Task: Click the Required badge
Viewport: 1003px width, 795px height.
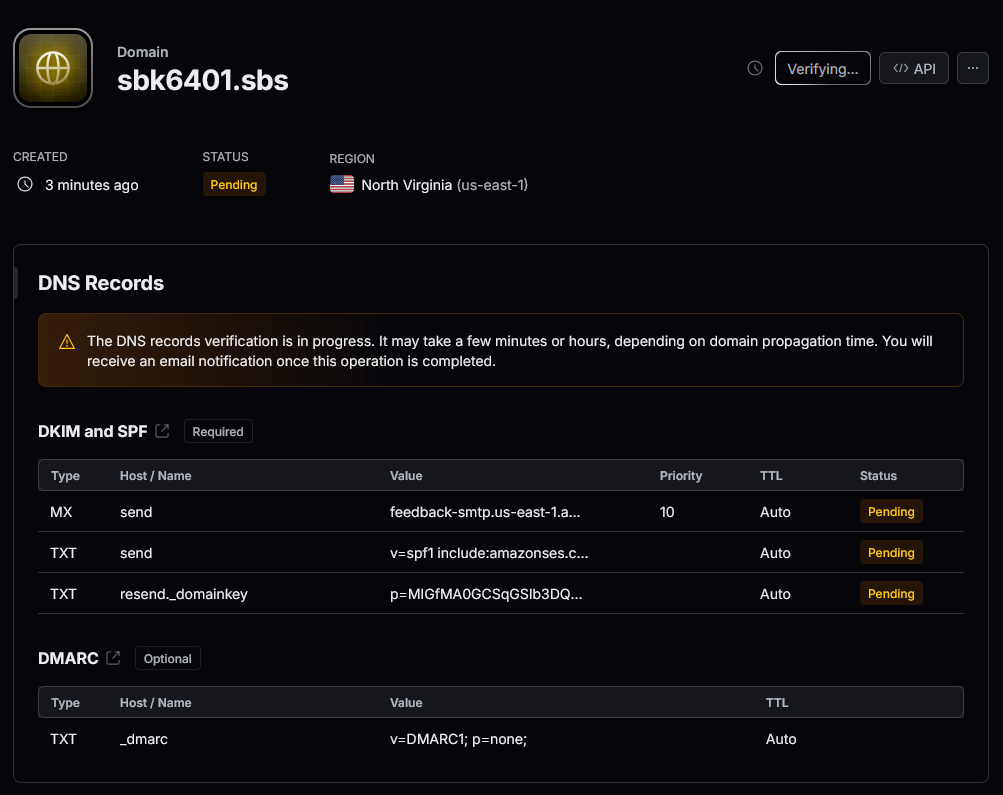Action: 218,431
